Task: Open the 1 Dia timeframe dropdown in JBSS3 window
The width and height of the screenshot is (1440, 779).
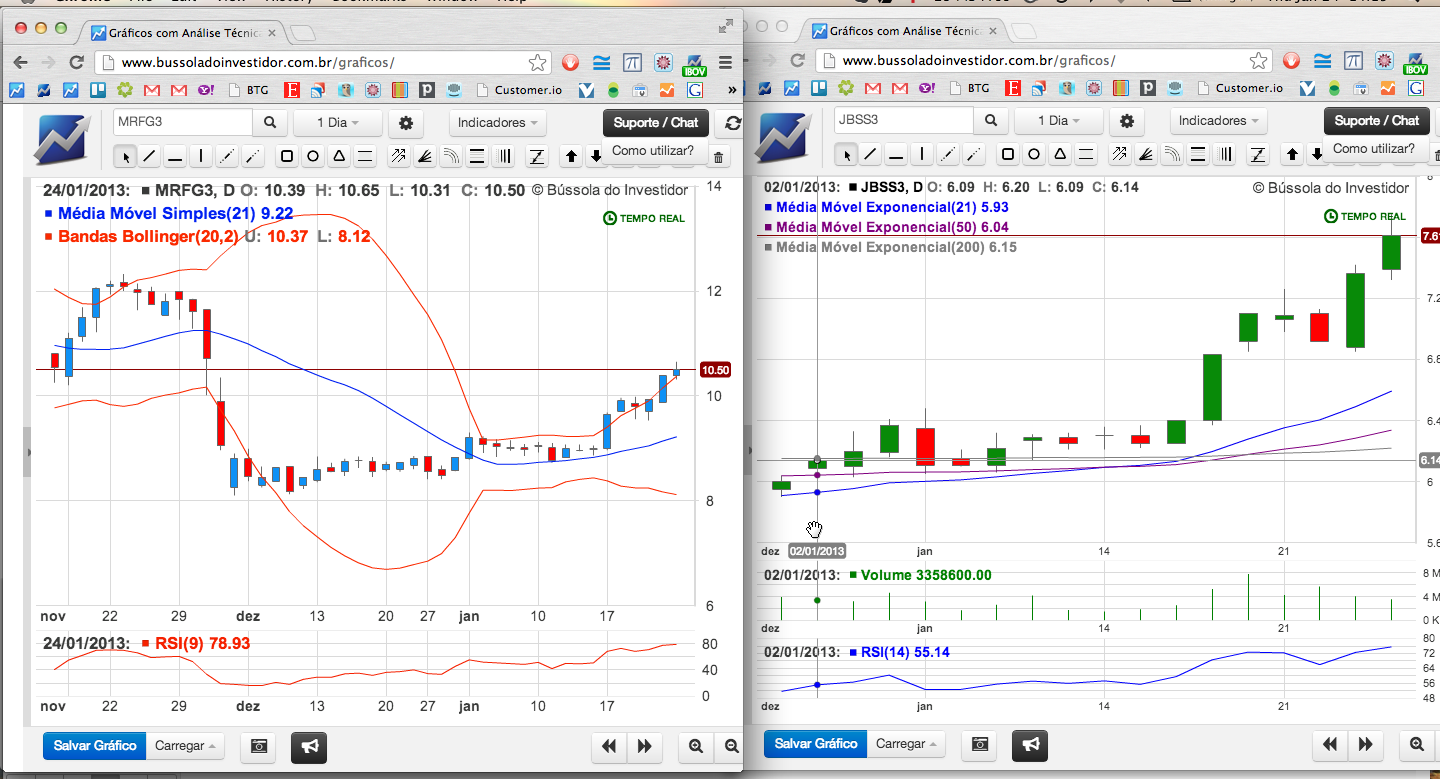Action: (1060, 121)
